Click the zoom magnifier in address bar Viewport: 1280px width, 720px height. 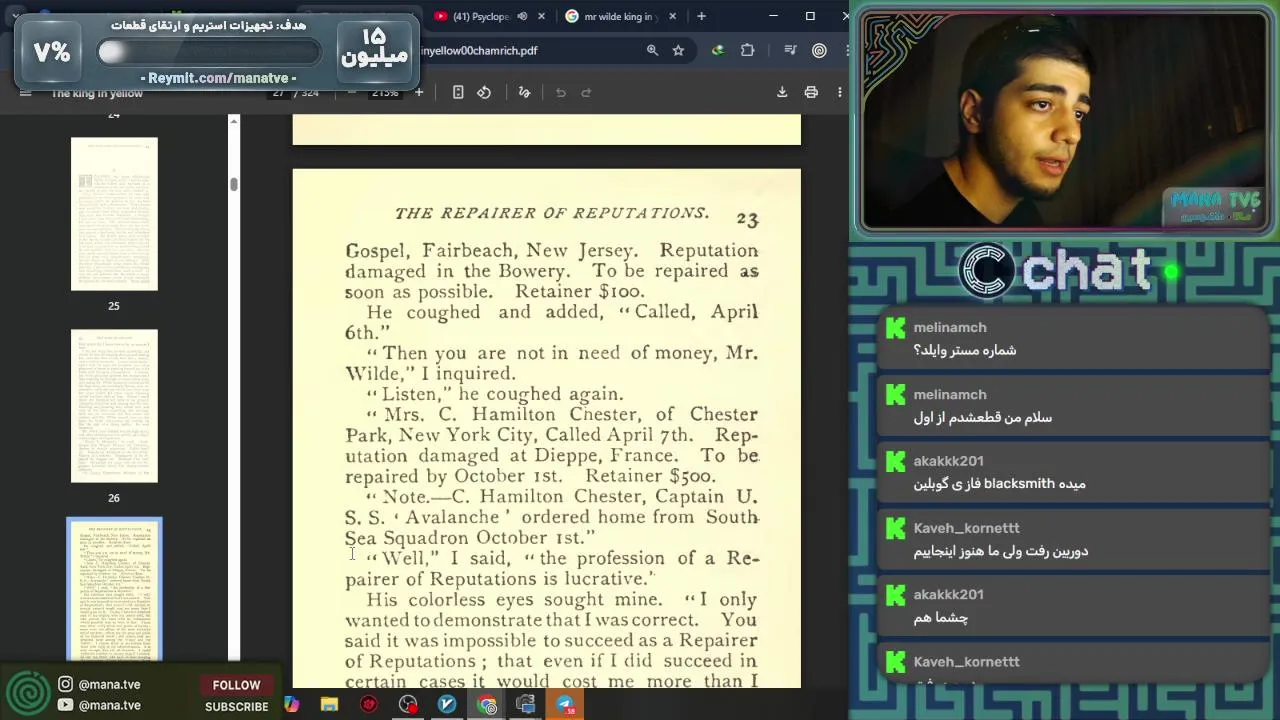[x=652, y=50]
